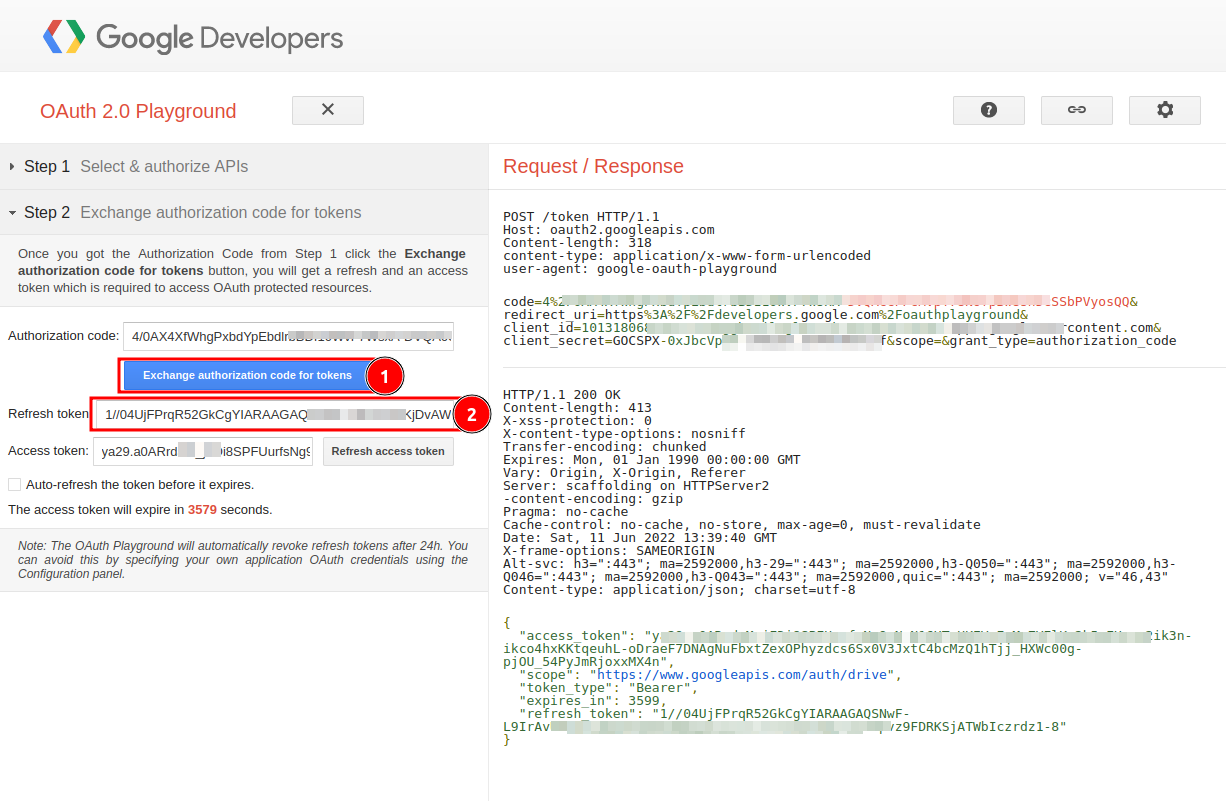1226x801 pixels.
Task: Click red annotation circle number 1
Action: (x=384, y=376)
